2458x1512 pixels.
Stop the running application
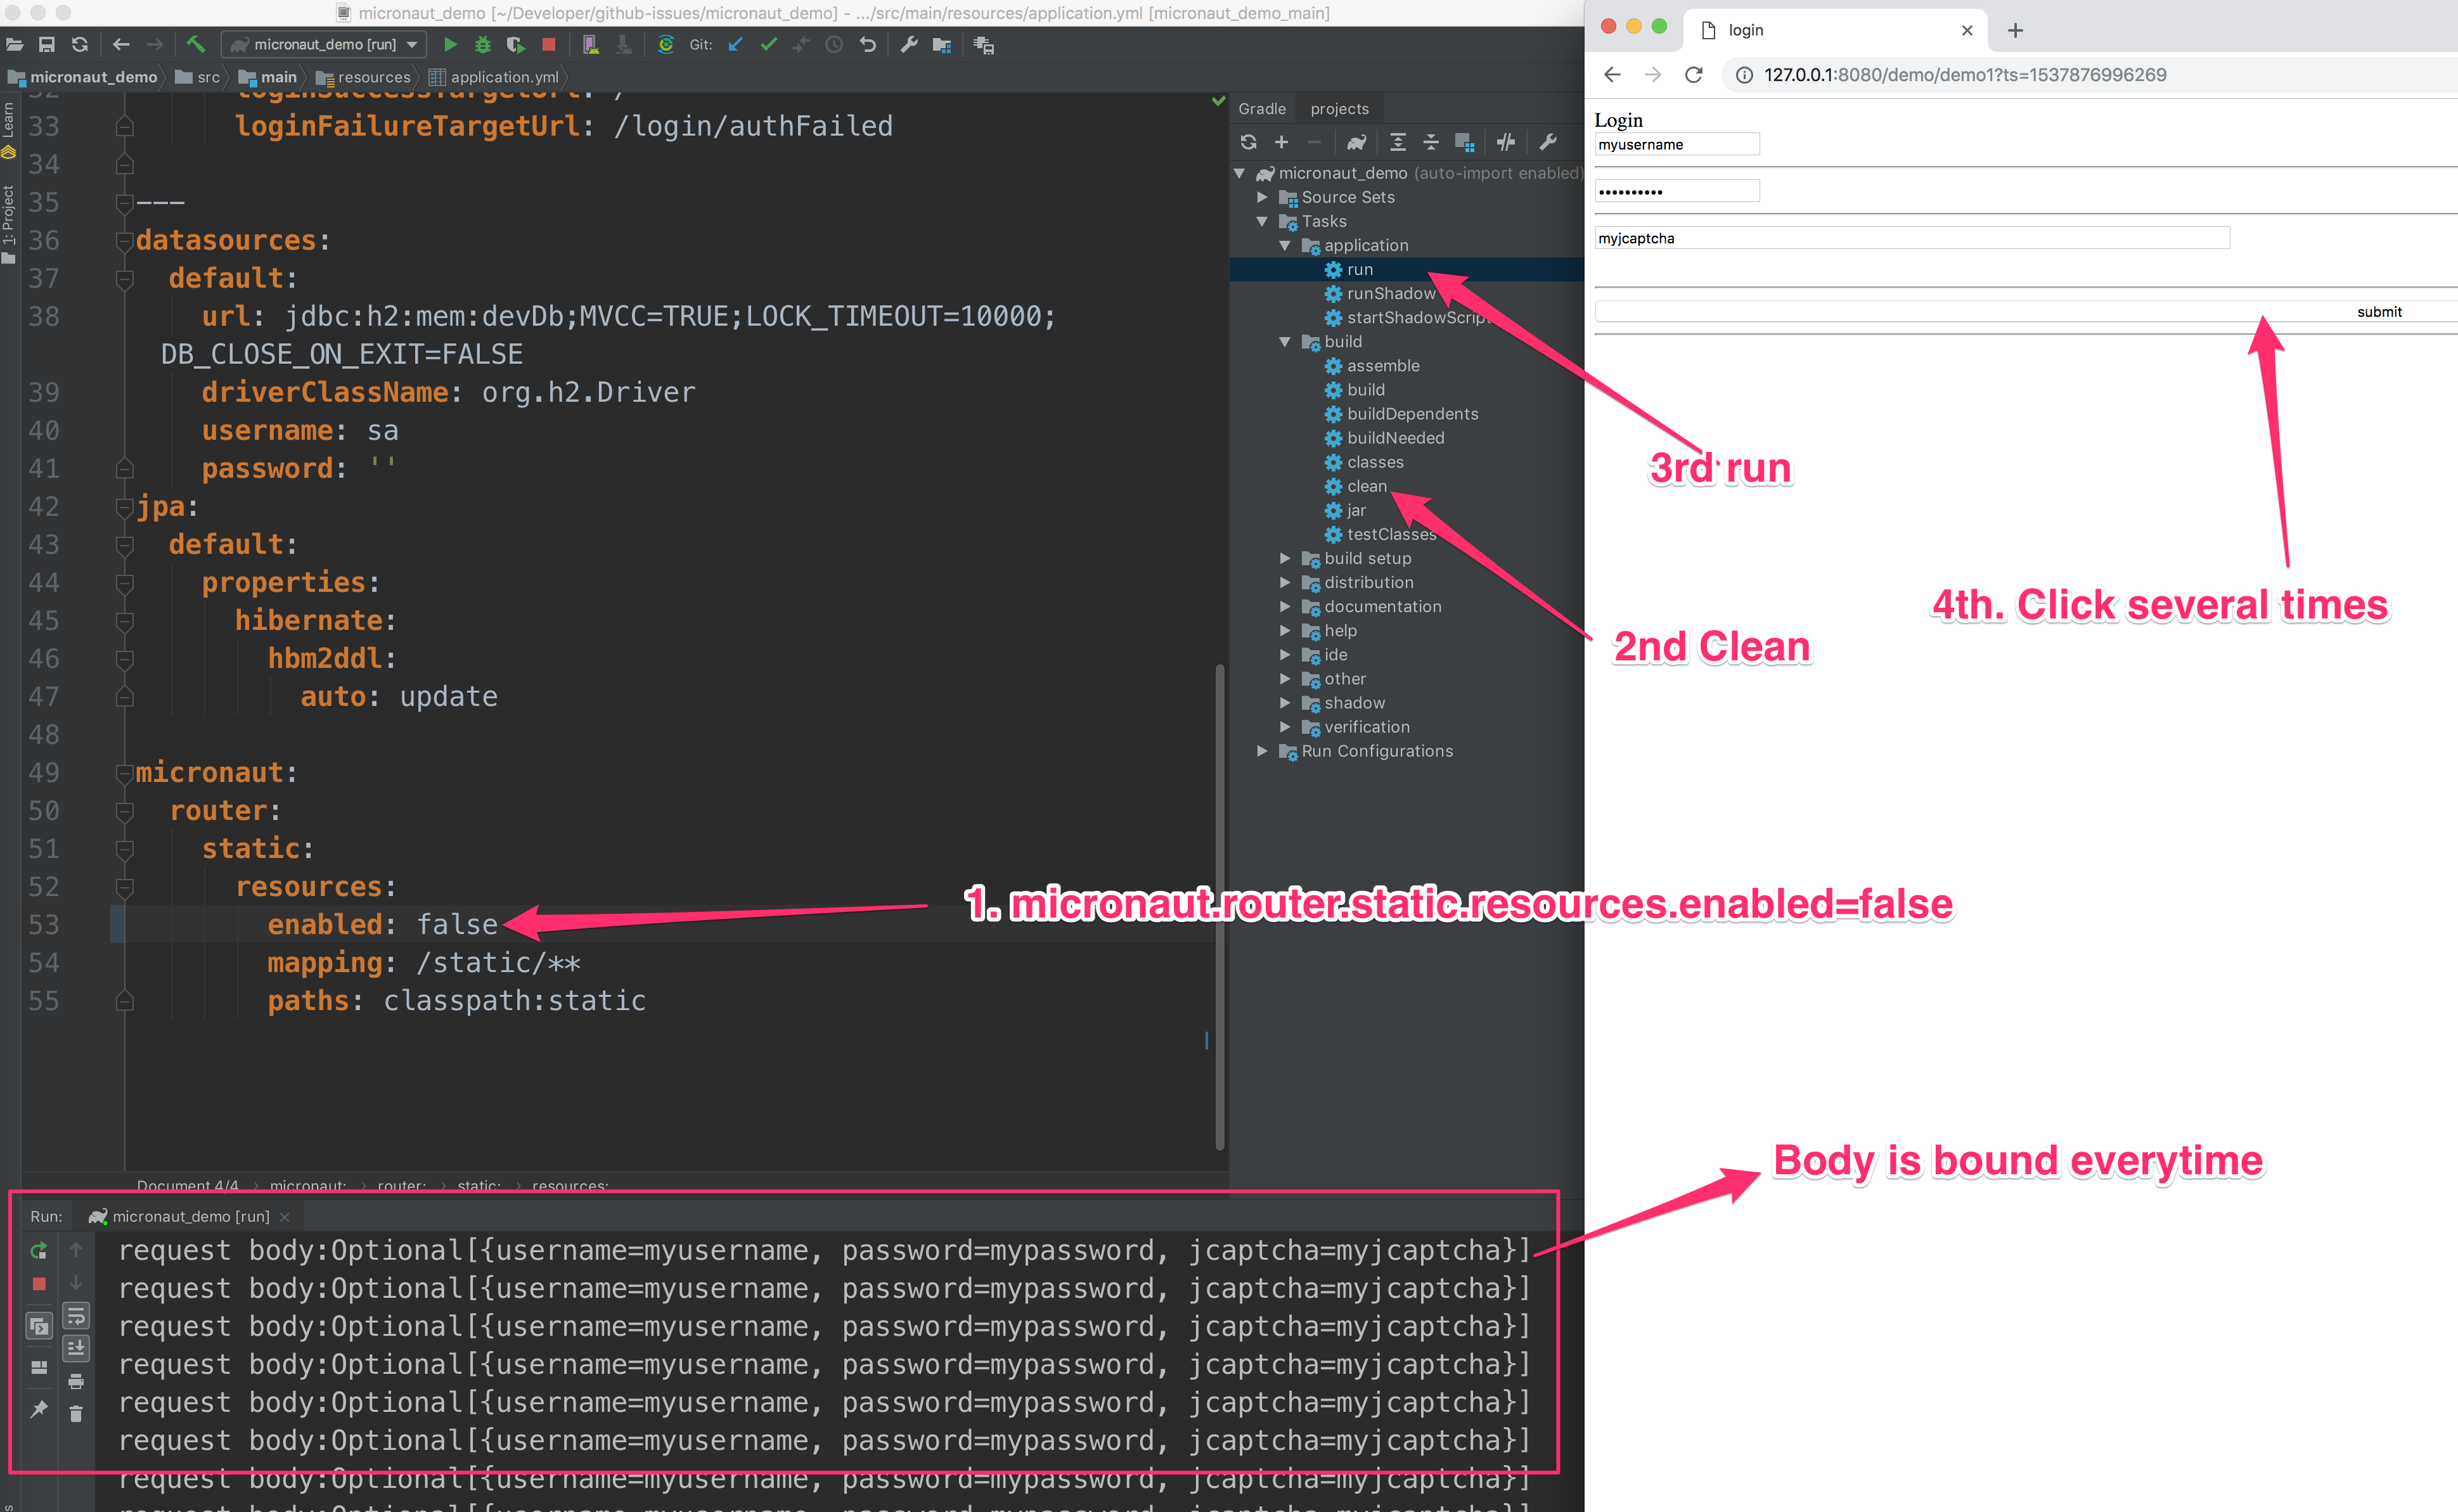pos(549,44)
